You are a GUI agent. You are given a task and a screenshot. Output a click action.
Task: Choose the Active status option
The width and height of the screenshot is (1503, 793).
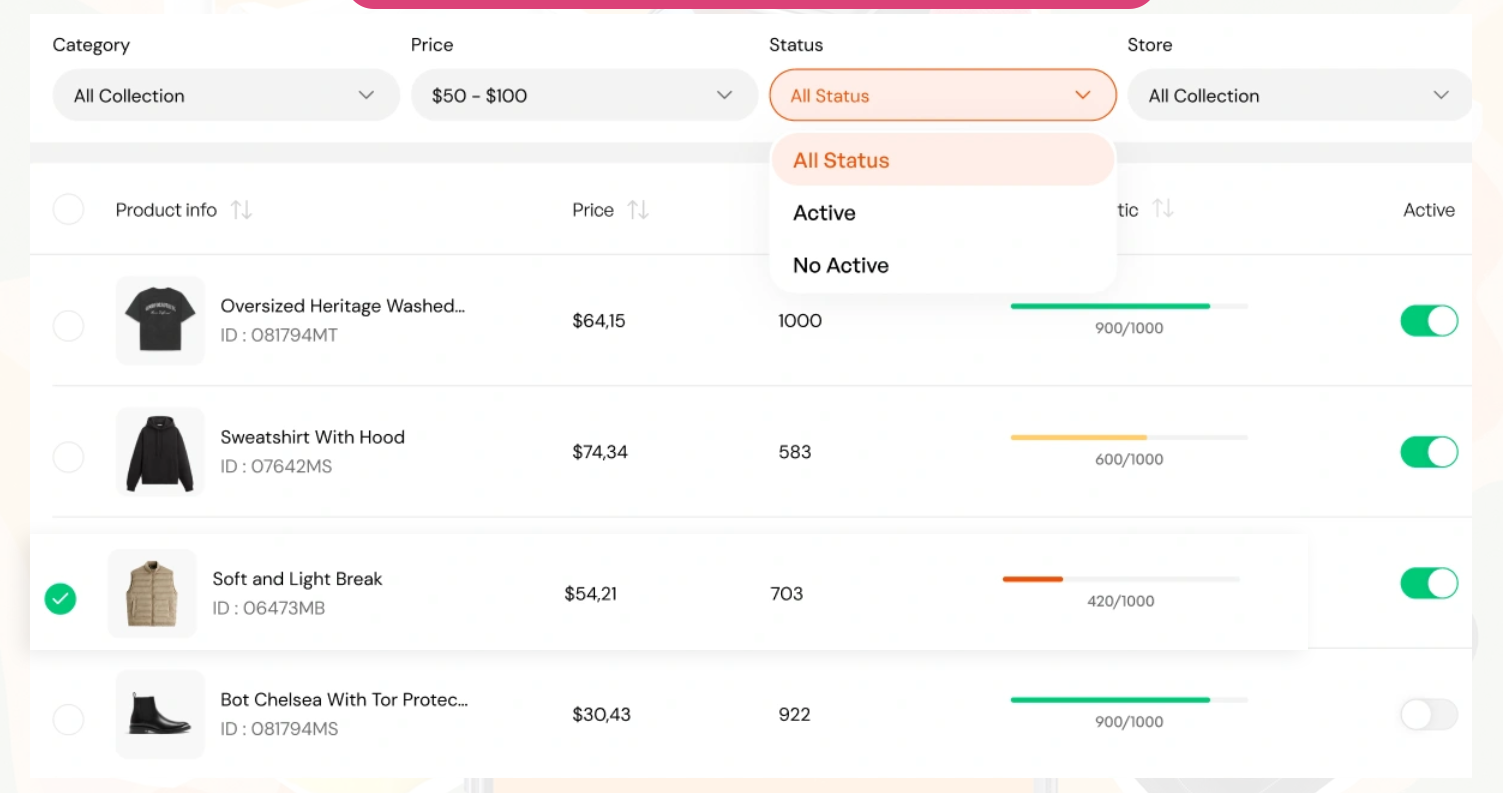coord(942,213)
